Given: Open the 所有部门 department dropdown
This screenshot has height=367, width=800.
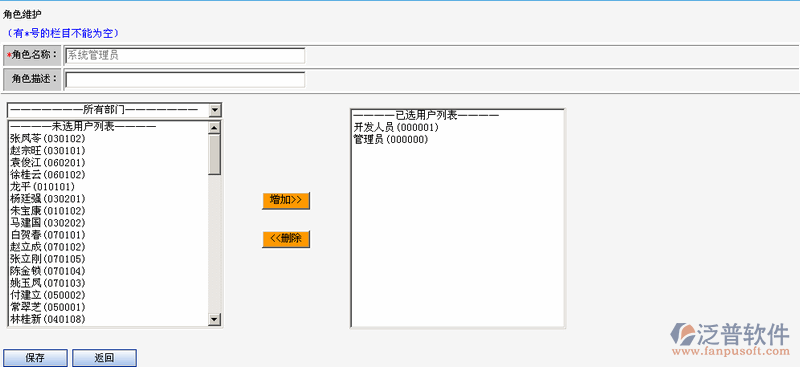Looking at the screenshot, I should [x=114, y=110].
